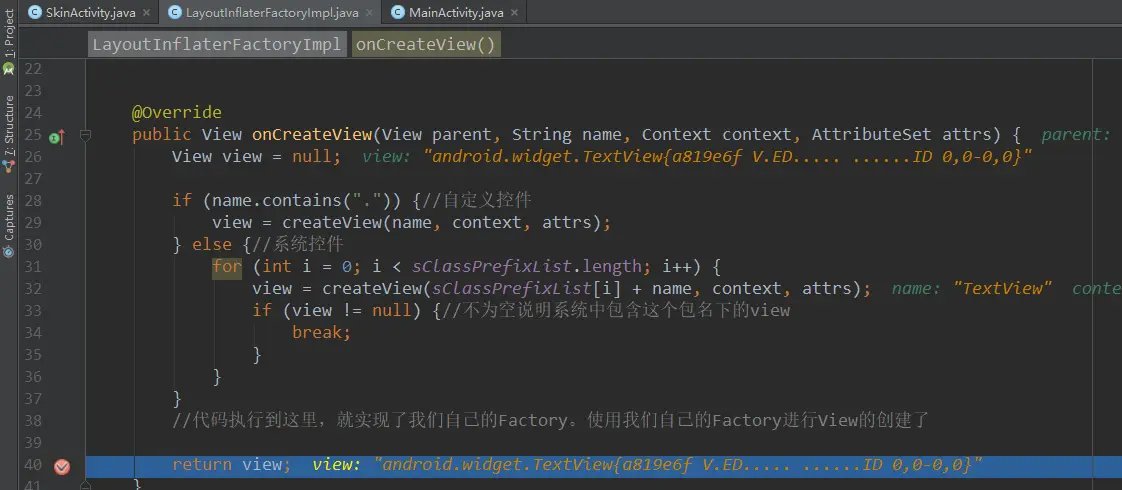Open the Project tool window

pyautogui.click(x=9, y=34)
